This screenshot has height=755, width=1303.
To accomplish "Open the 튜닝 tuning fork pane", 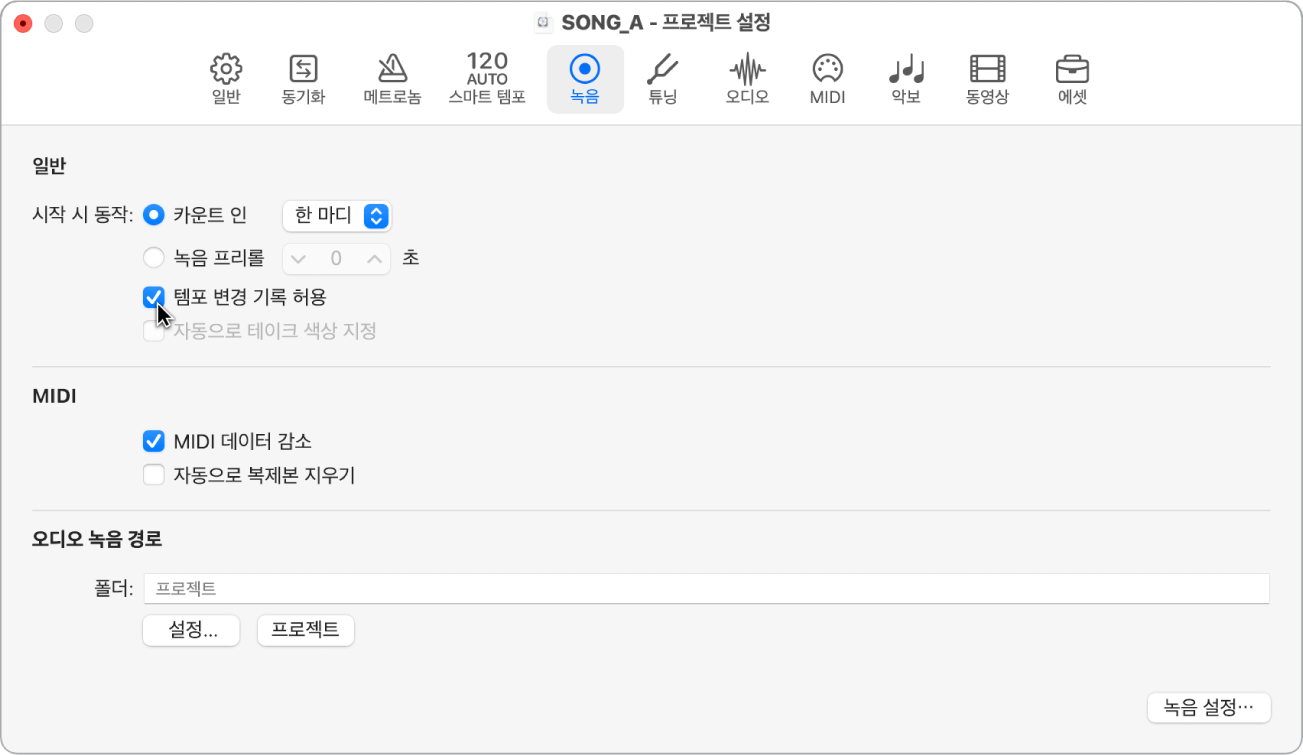I will point(663,79).
